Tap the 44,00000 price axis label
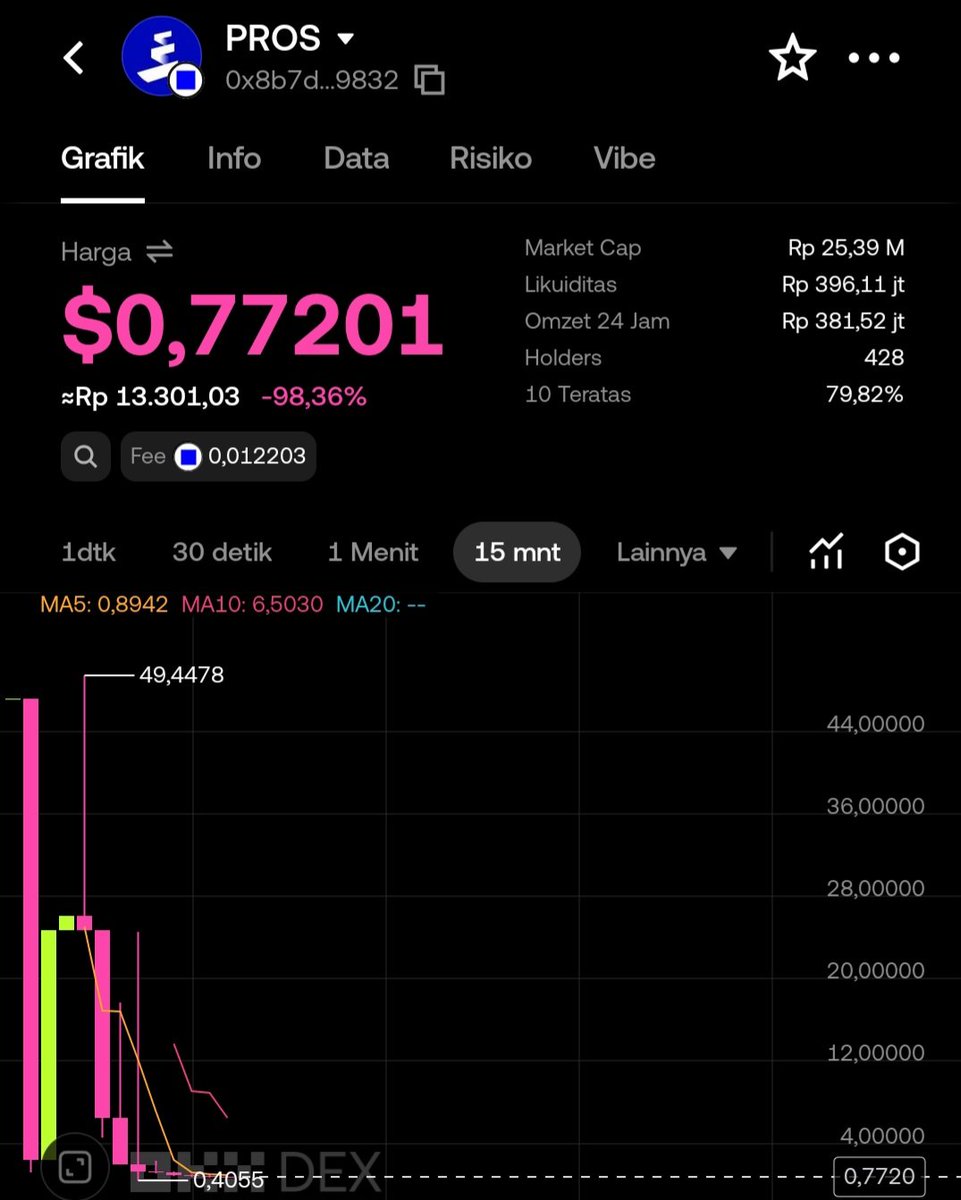Image resolution: width=961 pixels, height=1200 pixels. pyautogui.click(x=876, y=724)
